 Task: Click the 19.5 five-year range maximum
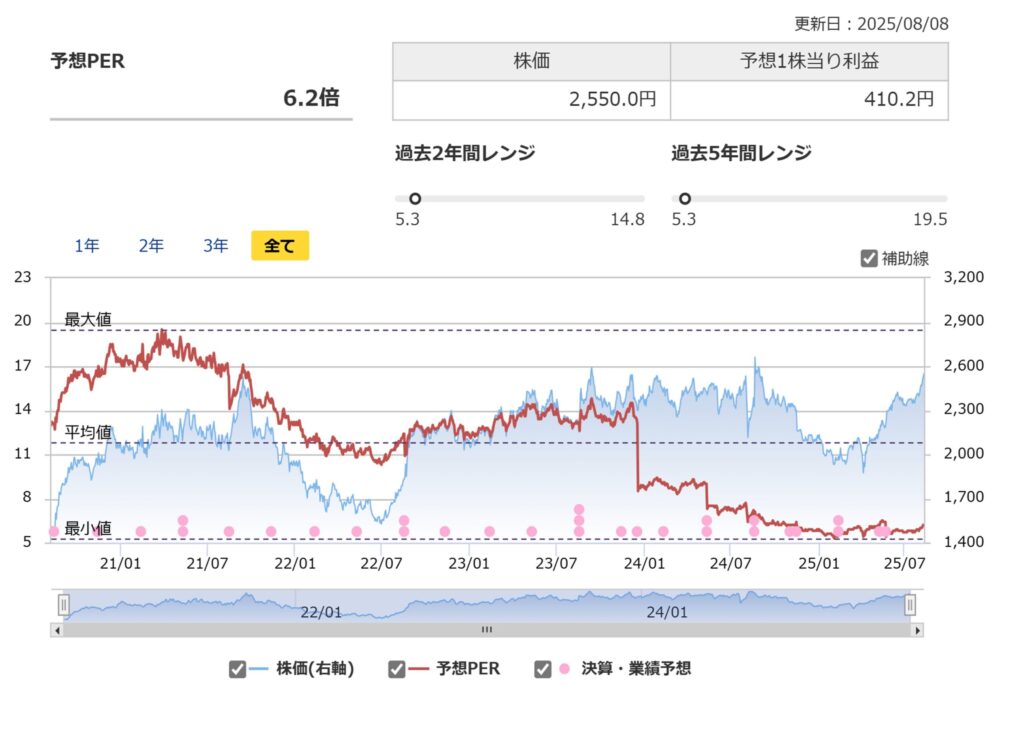[x=930, y=219]
